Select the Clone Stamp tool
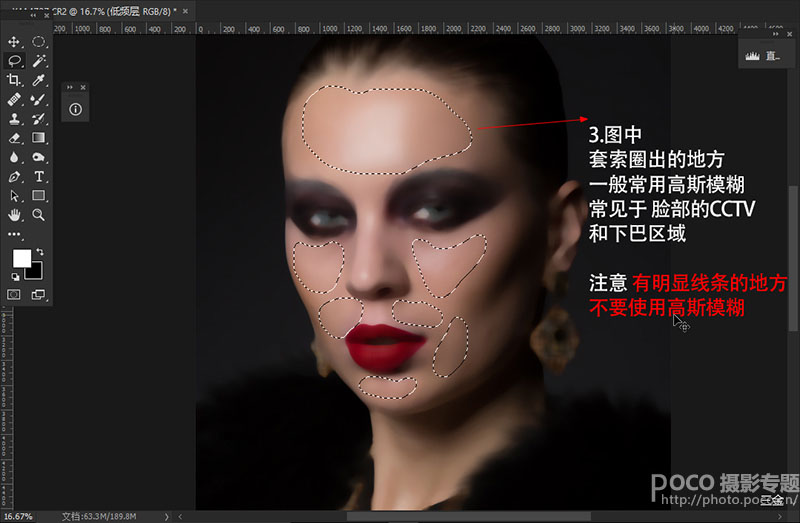This screenshot has width=800, height=523. point(14,119)
